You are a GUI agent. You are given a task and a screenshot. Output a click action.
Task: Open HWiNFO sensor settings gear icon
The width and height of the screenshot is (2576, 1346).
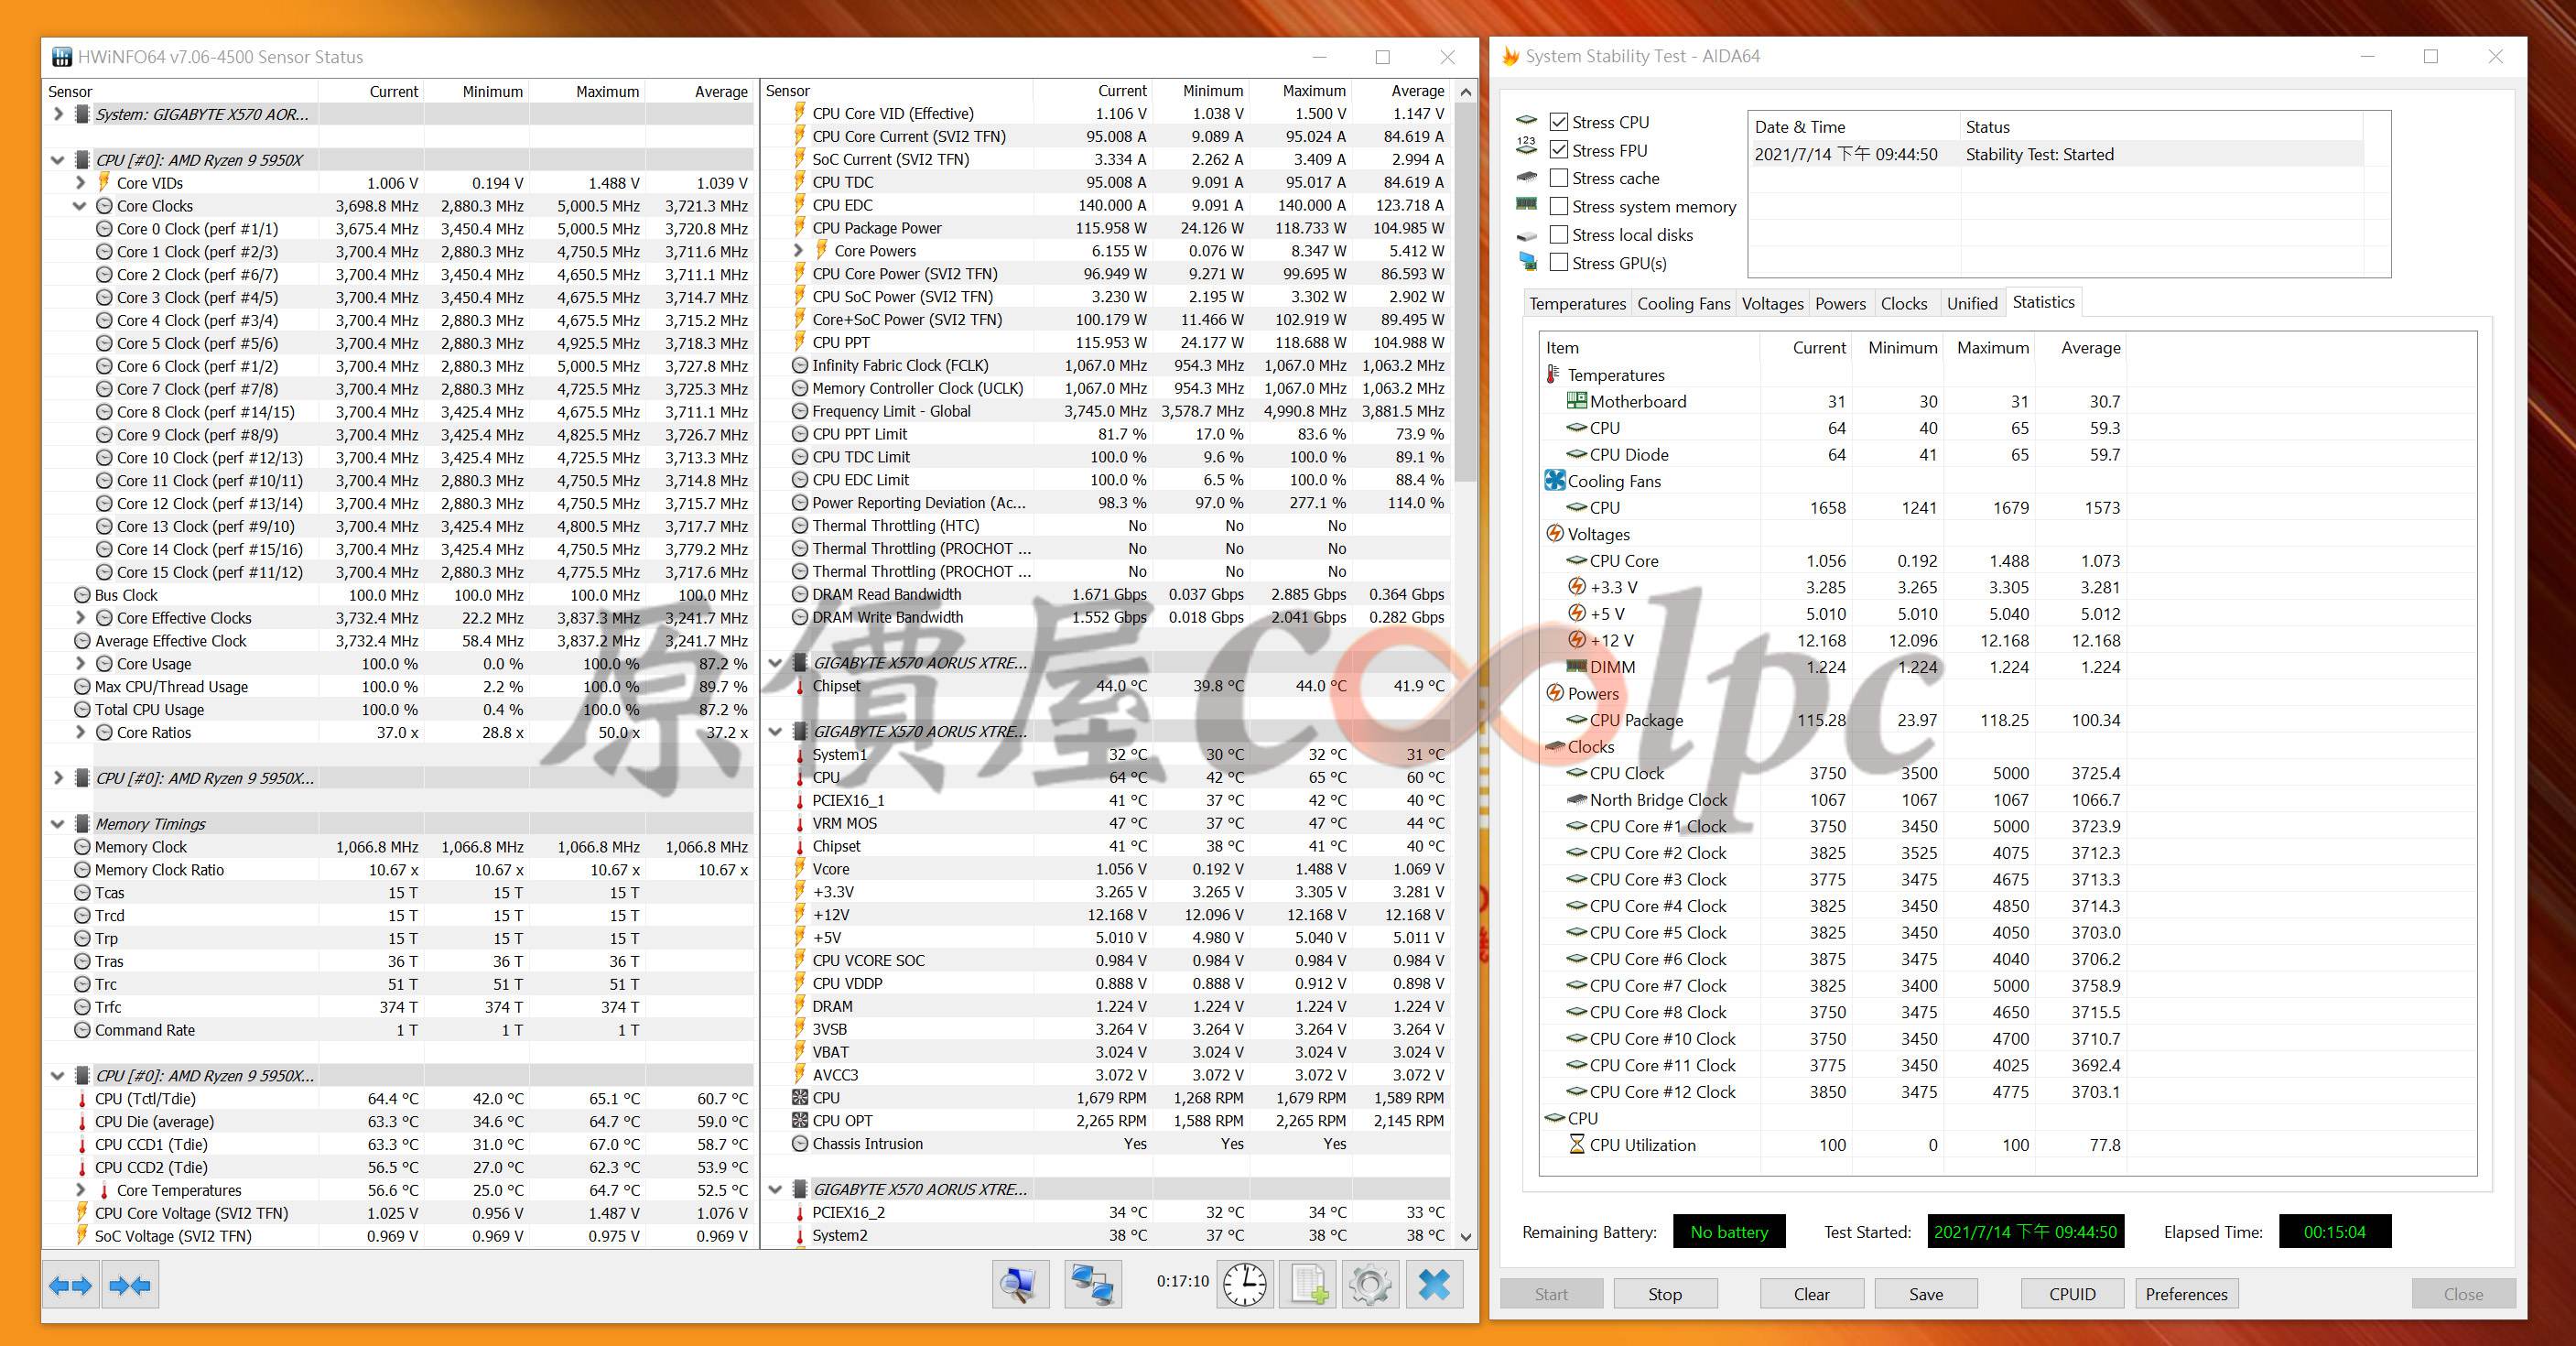click(x=1370, y=1284)
